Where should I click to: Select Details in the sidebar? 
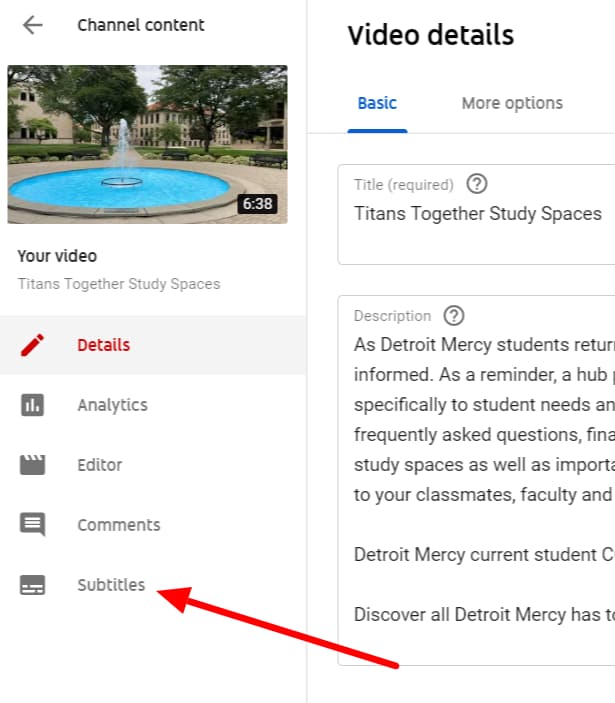[x=153, y=345]
